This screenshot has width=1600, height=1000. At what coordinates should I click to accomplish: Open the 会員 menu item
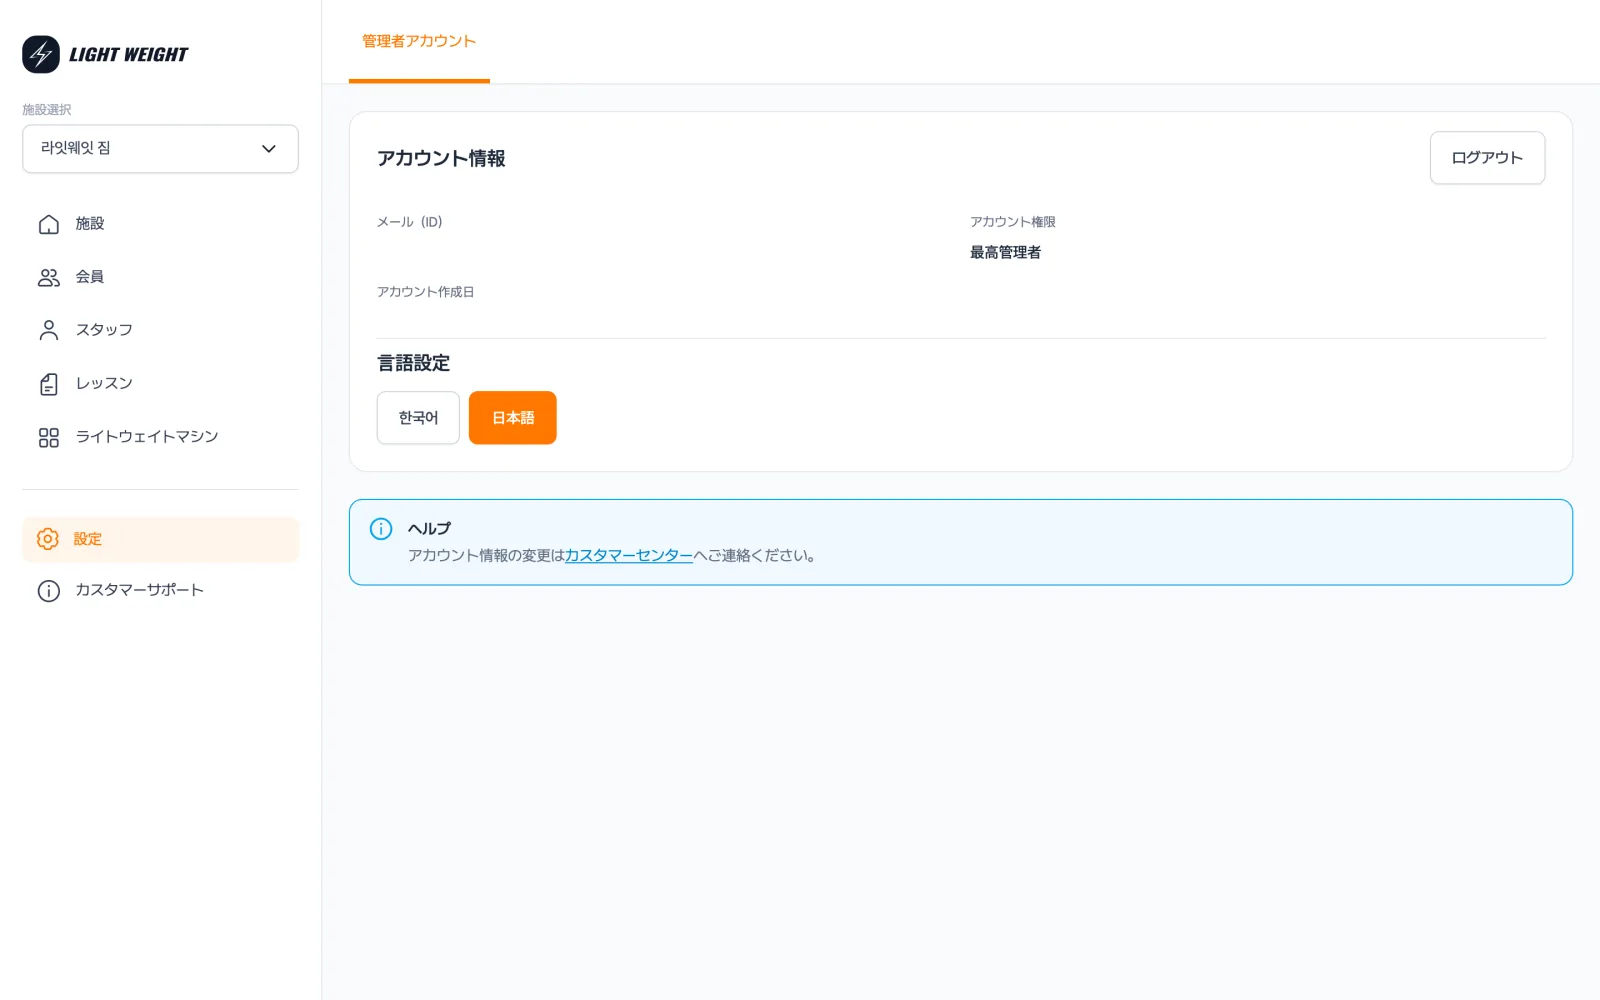coord(160,277)
